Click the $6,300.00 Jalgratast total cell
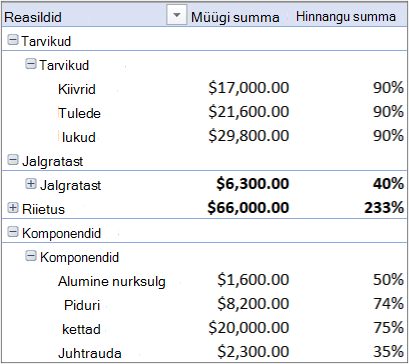 [x=252, y=184]
